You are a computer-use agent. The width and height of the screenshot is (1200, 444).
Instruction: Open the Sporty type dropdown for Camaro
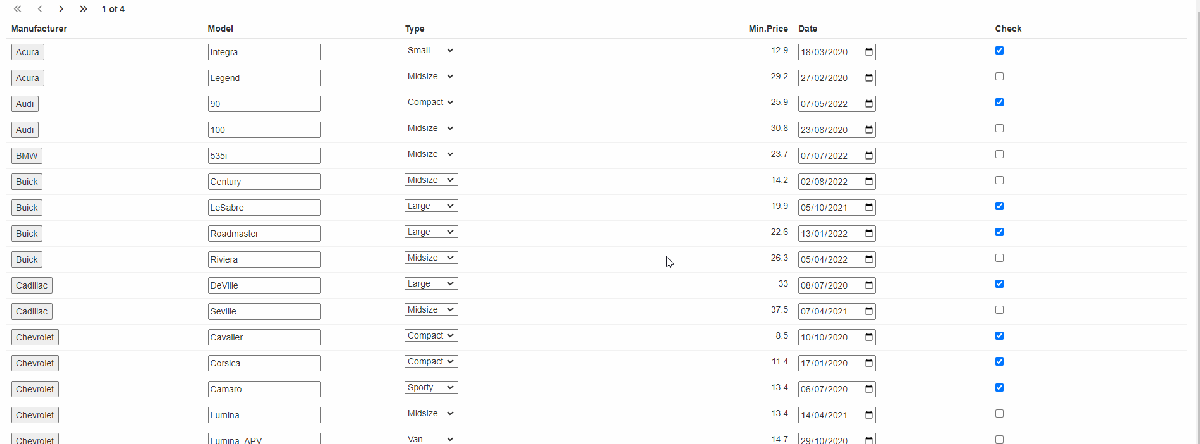(x=431, y=387)
